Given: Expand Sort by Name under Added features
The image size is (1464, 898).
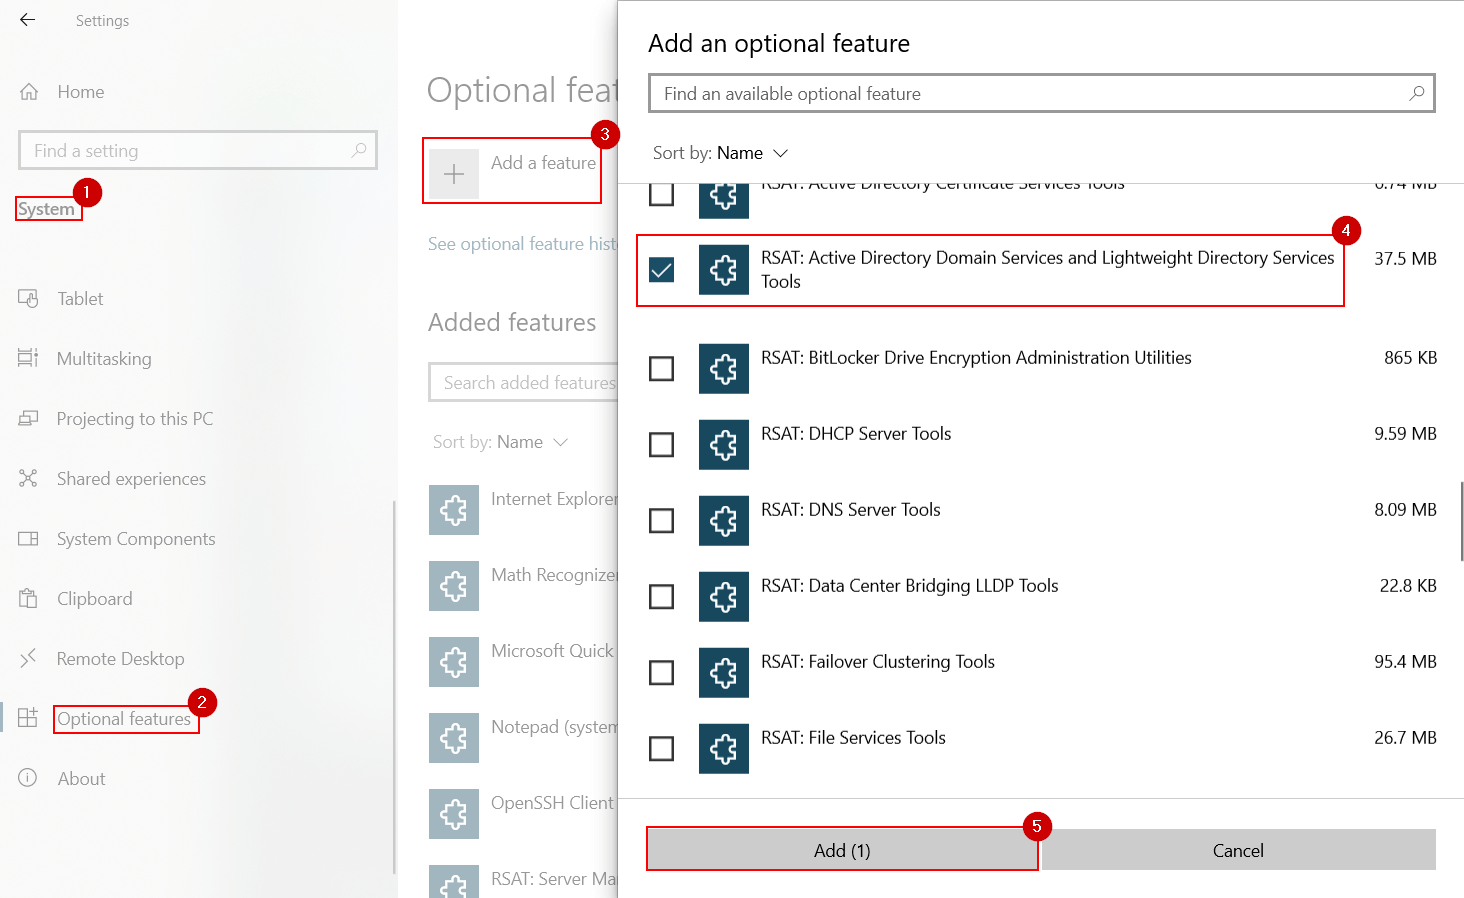Looking at the screenshot, I should click(x=500, y=442).
